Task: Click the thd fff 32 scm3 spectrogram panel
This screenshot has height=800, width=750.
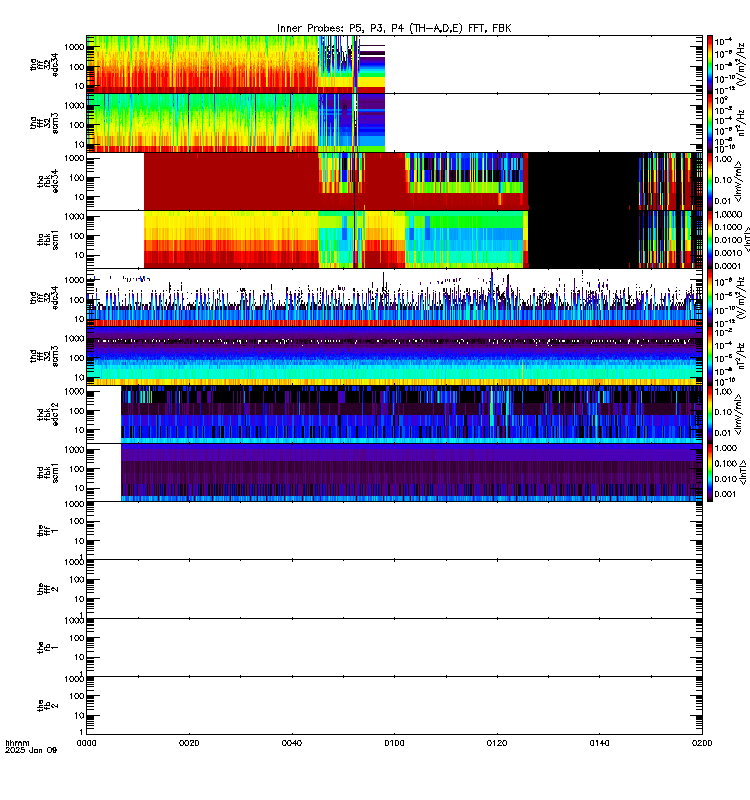Action: click(x=394, y=356)
